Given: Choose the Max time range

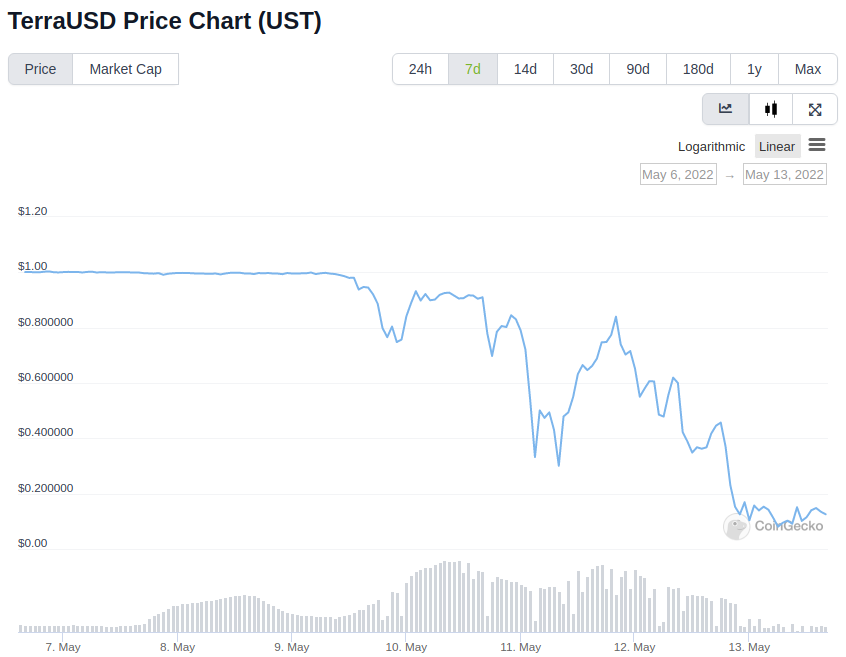Looking at the screenshot, I should [x=808, y=69].
